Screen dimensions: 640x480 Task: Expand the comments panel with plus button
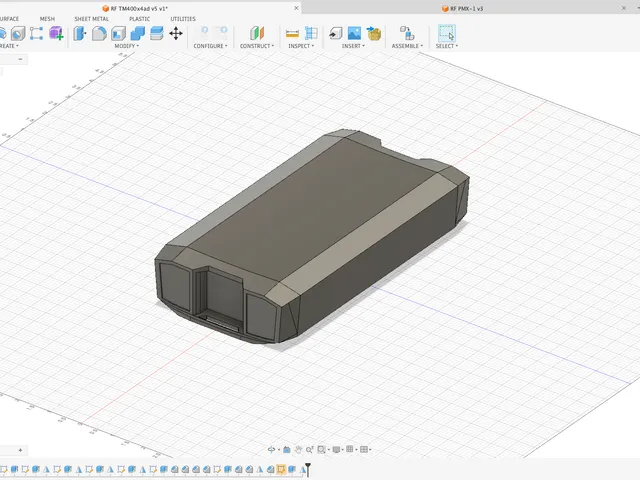pyautogui.click(x=20, y=450)
